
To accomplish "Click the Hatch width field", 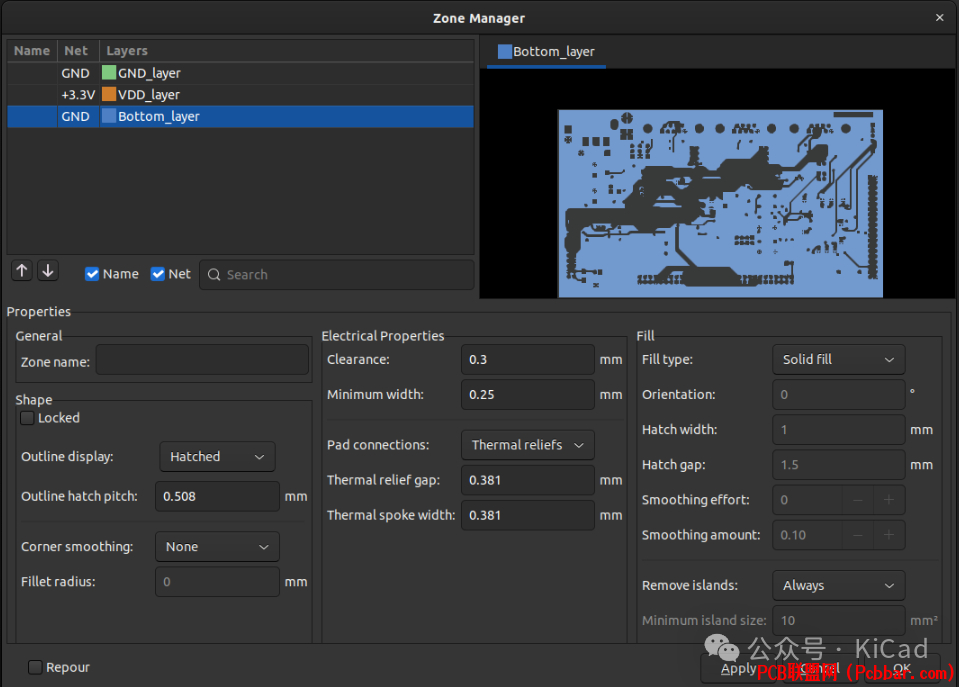I will [x=839, y=429].
